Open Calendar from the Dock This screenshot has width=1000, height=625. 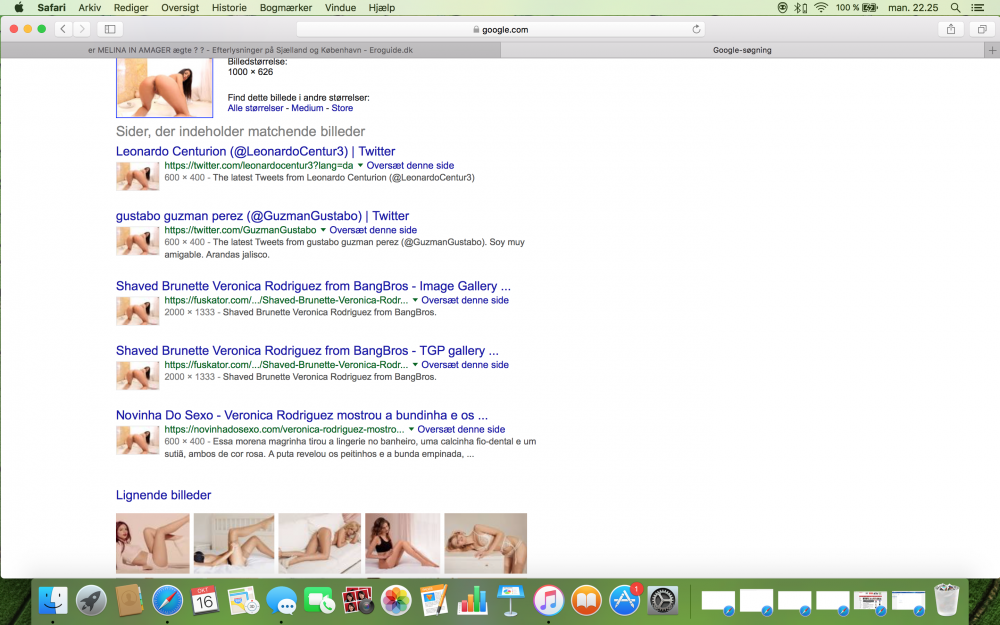205,601
